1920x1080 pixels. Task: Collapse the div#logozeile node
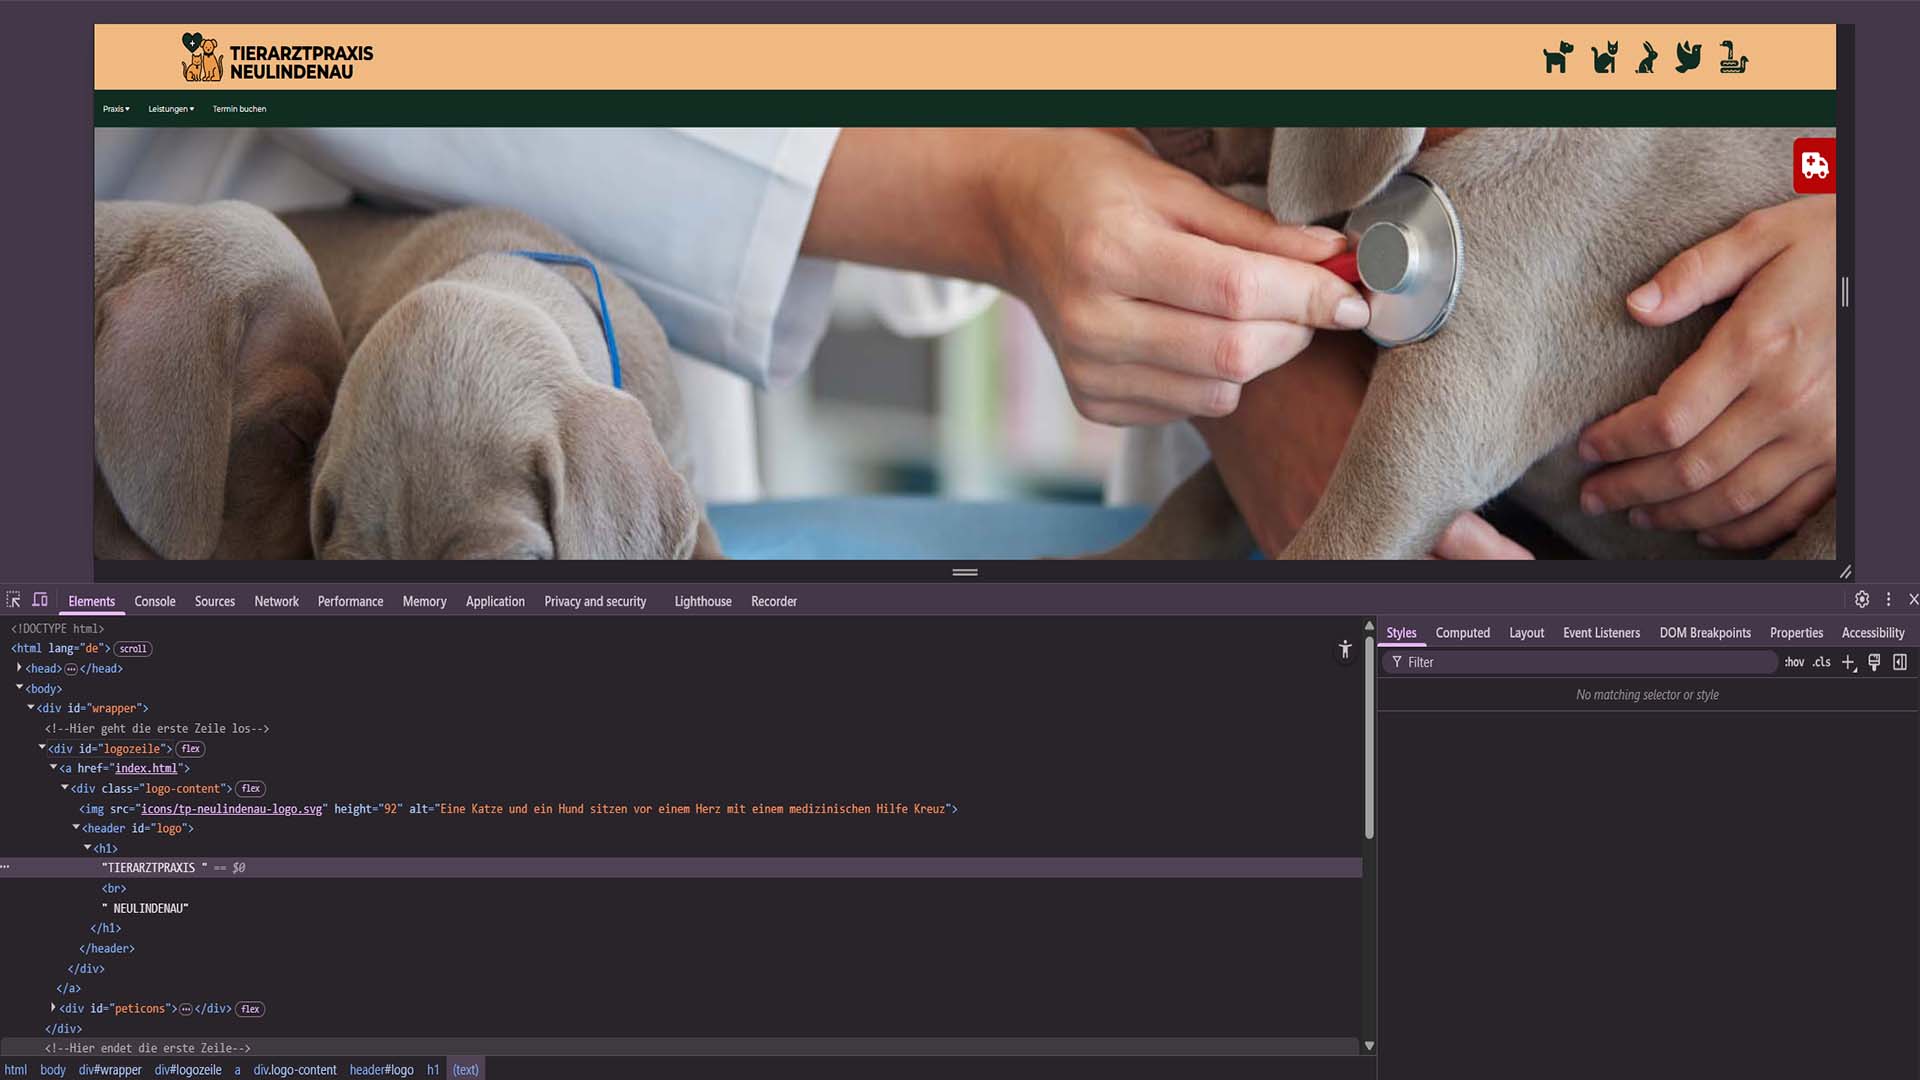point(42,747)
